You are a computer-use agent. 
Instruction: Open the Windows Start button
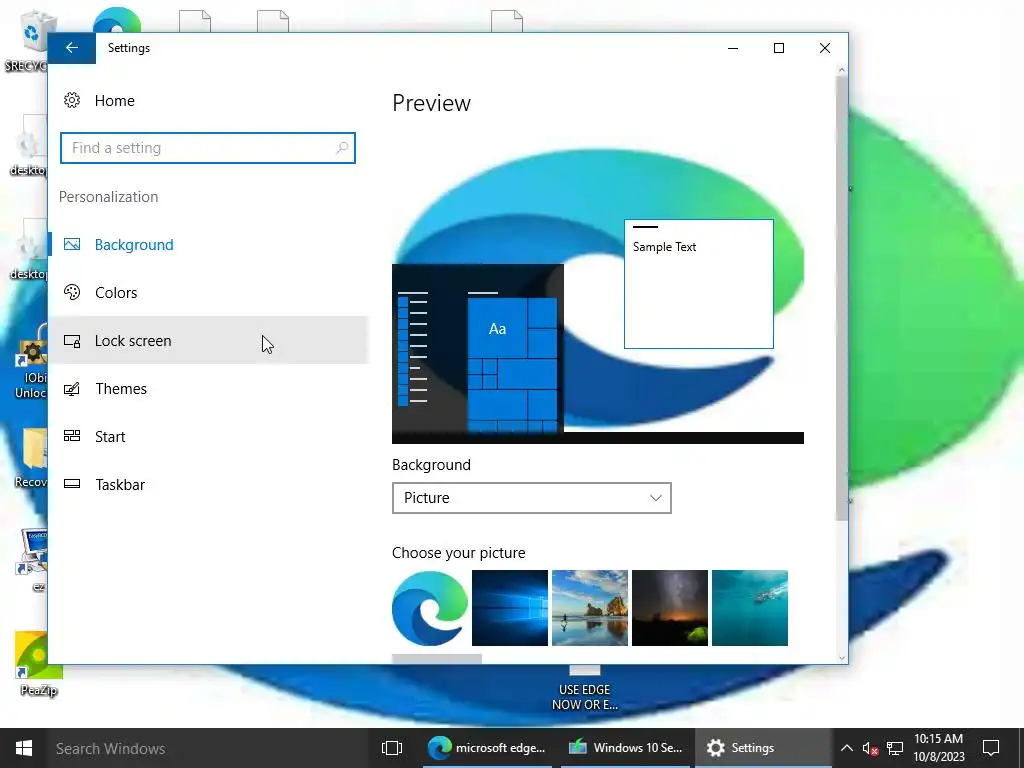coord(24,748)
